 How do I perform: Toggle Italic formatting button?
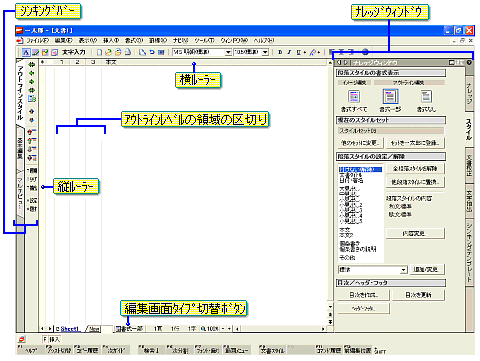289,52
